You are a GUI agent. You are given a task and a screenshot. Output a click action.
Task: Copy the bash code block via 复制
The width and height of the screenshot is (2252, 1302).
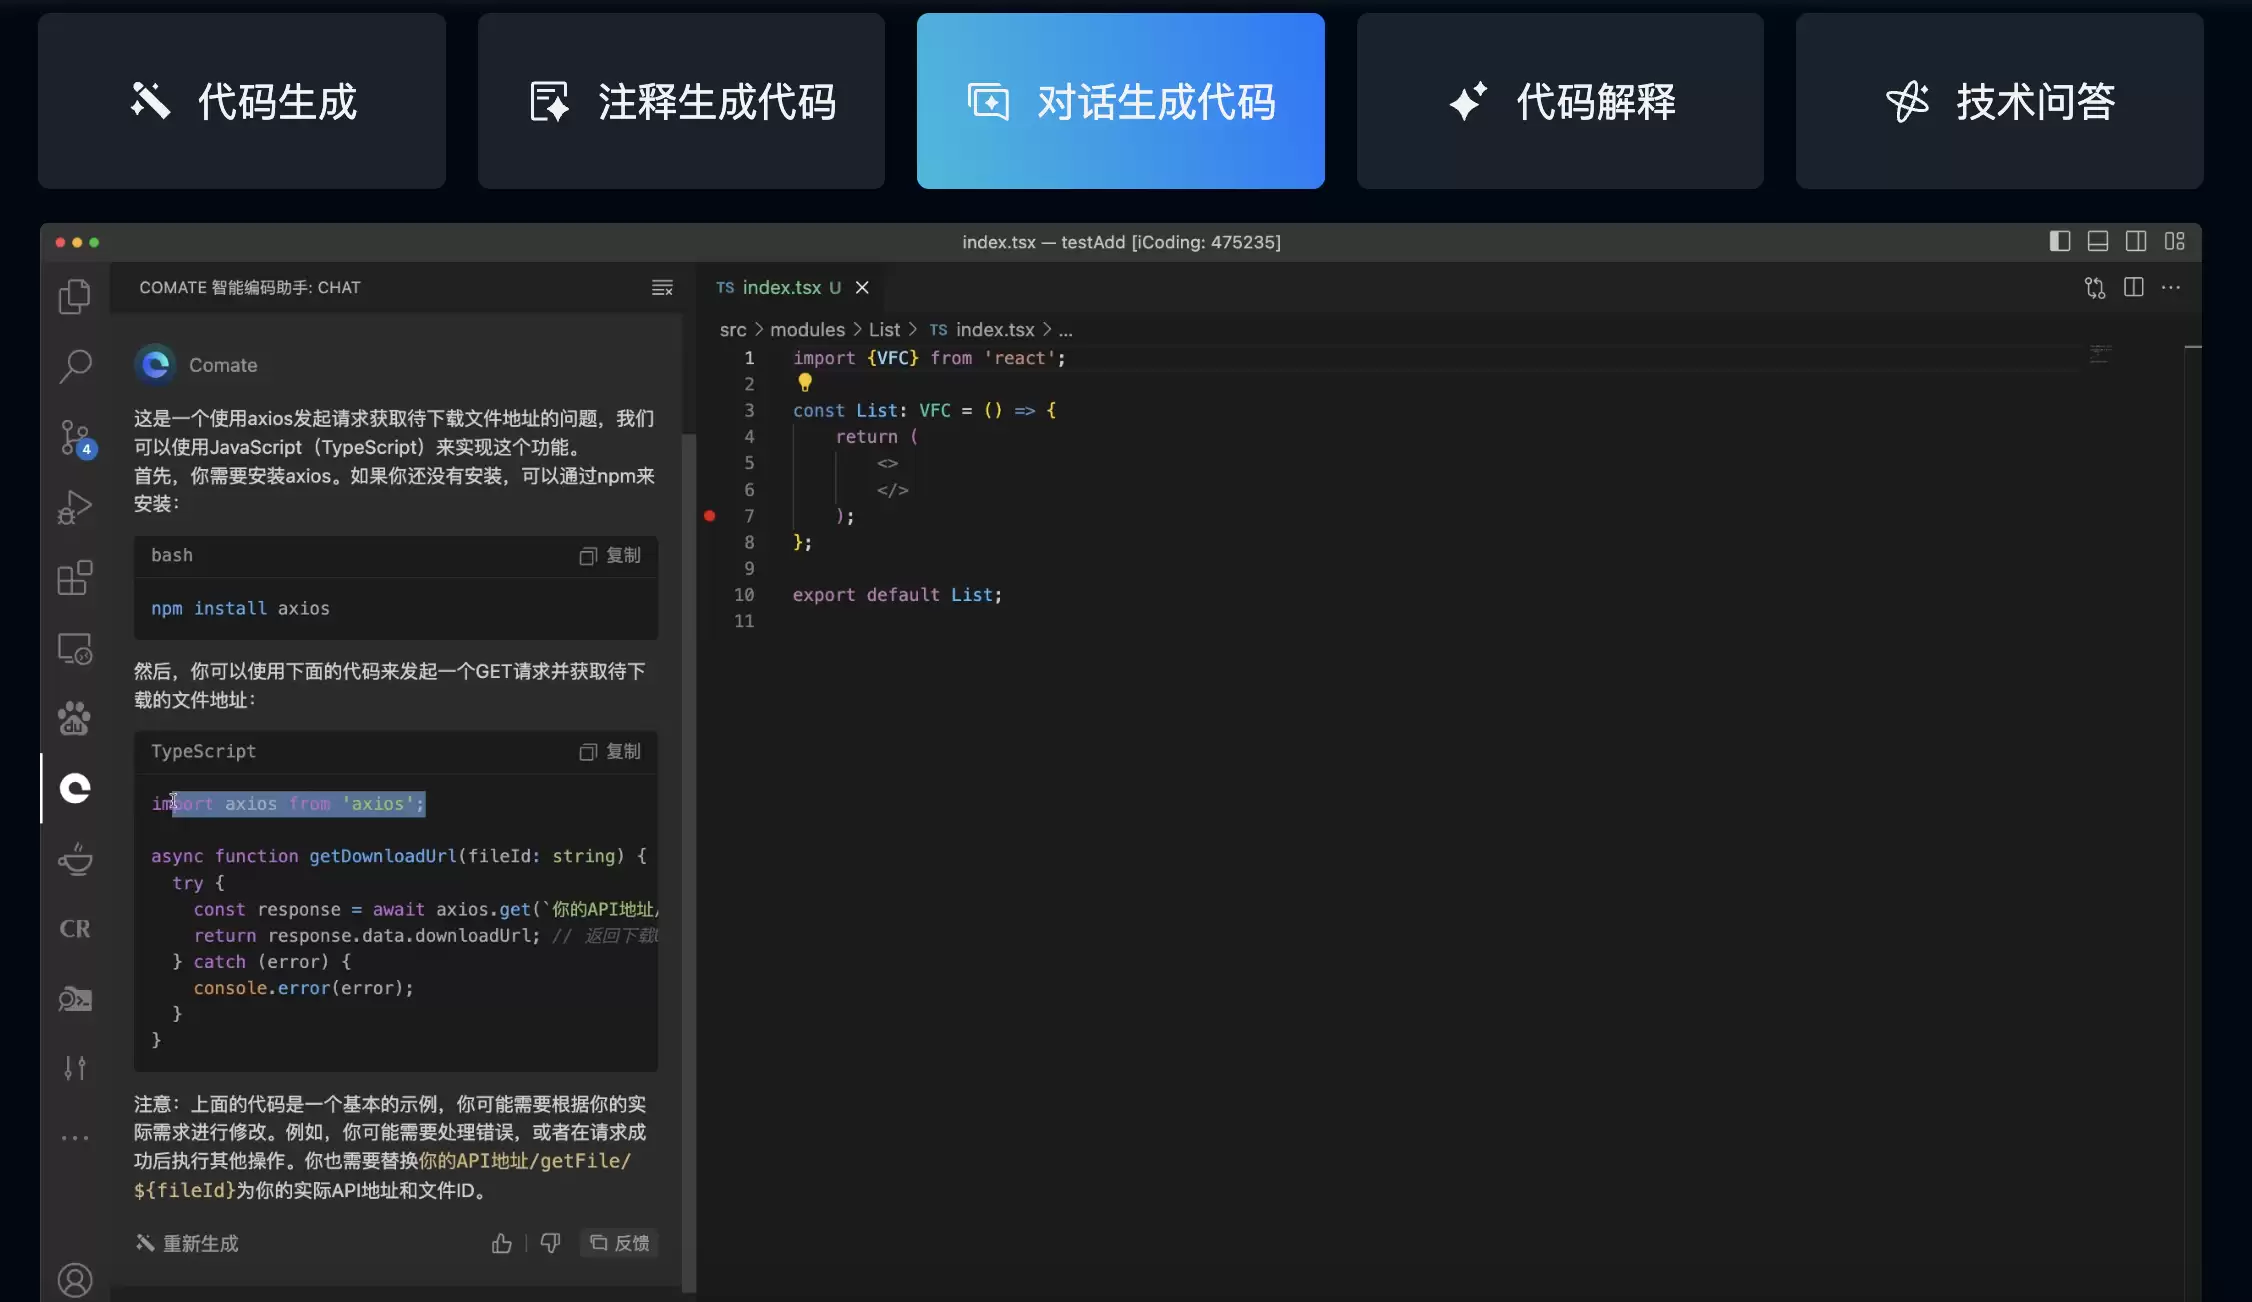coord(610,556)
